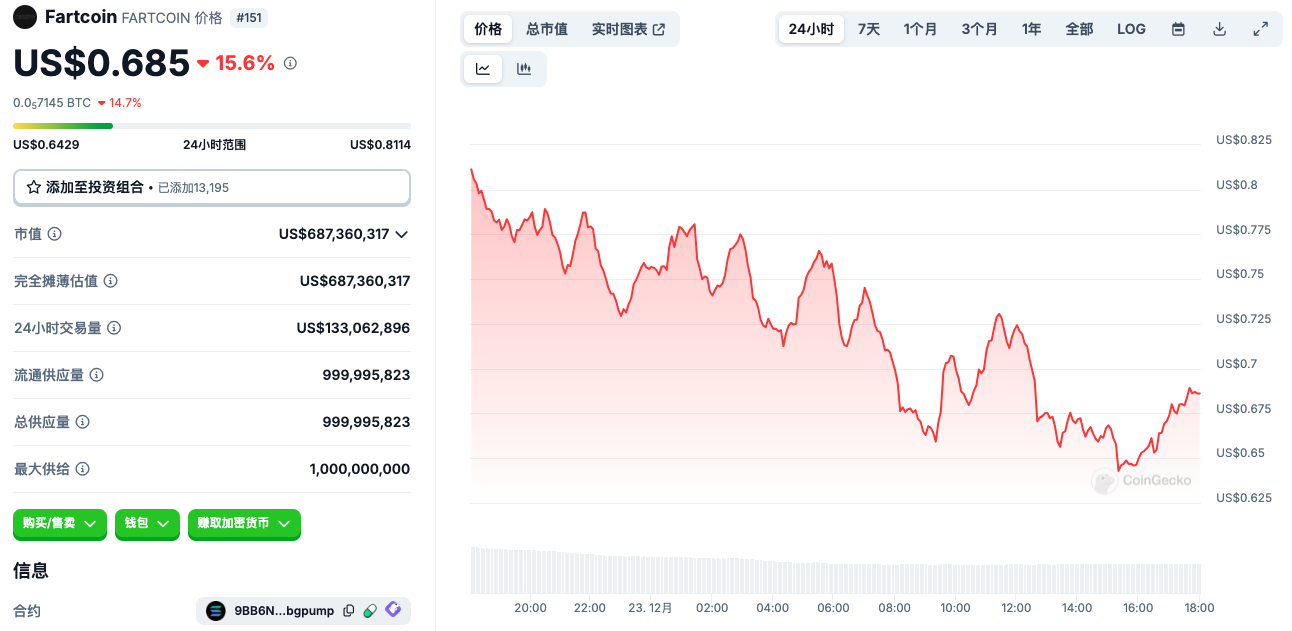This screenshot has height=631, width=1292.
Task: Open the 钱包 dropdown
Action: pyautogui.click(x=147, y=523)
